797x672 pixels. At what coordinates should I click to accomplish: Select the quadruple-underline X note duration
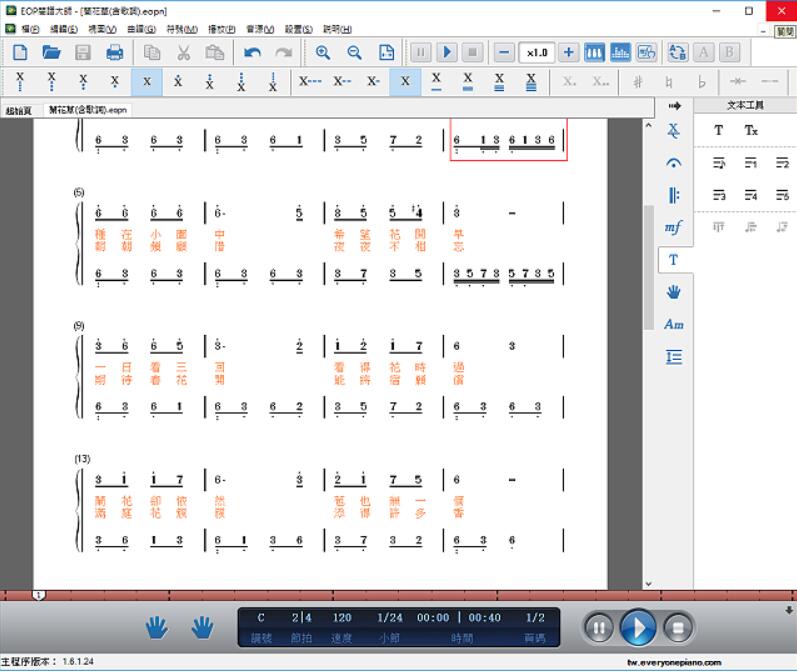pyautogui.click(x=531, y=82)
